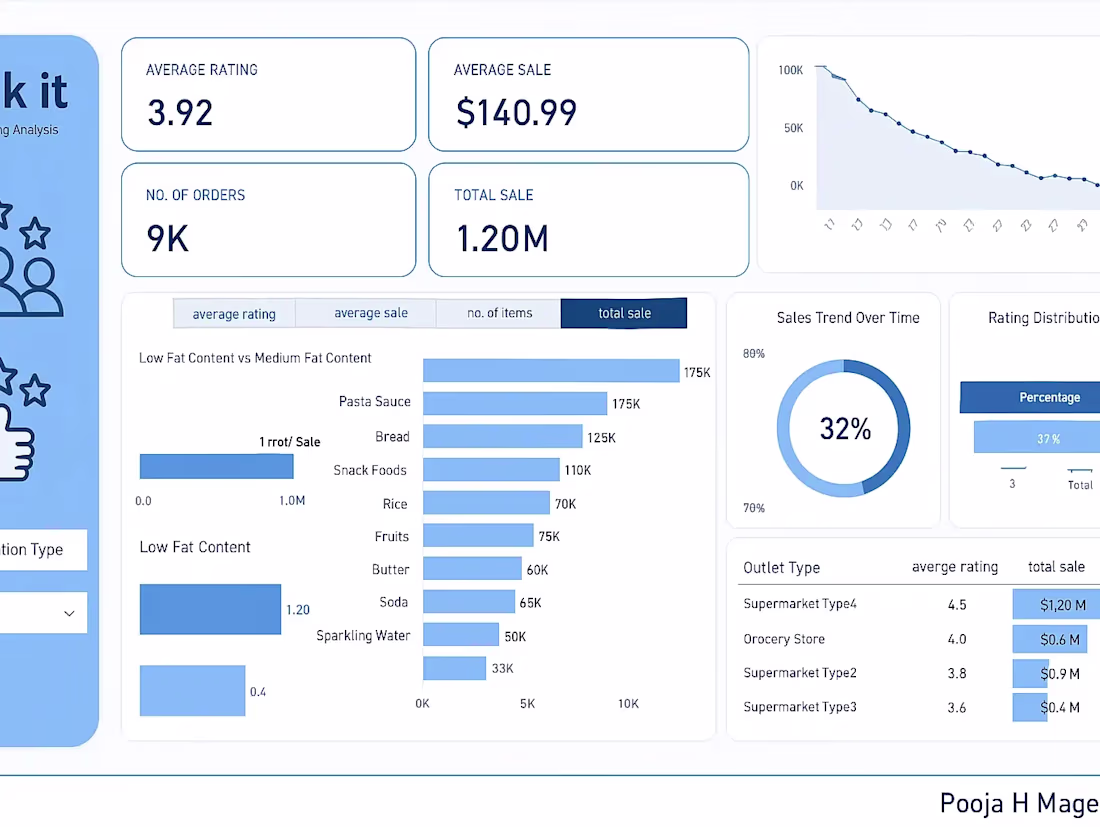Click the Pasta Sauce 175K bar
This screenshot has width=1100, height=827.
click(515, 403)
